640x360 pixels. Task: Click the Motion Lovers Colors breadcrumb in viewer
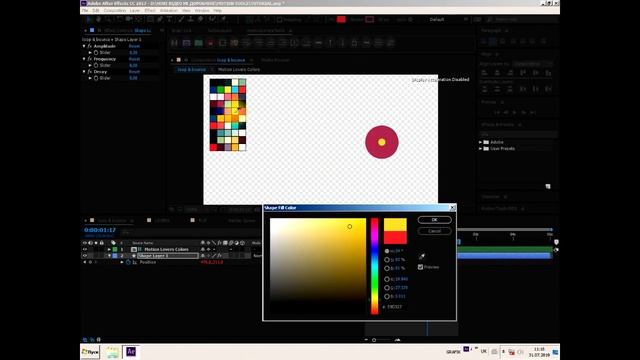(x=239, y=69)
